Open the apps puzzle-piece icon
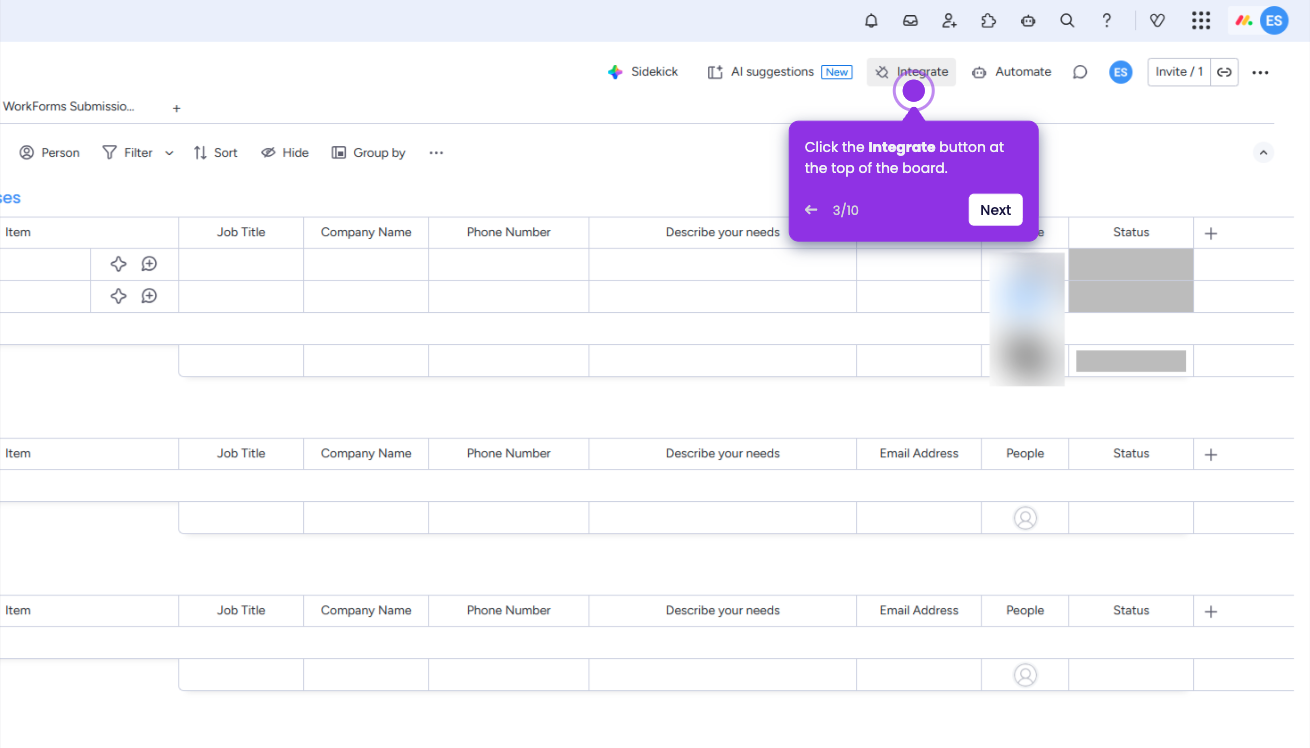This screenshot has width=1310, height=748. (x=988, y=20)
